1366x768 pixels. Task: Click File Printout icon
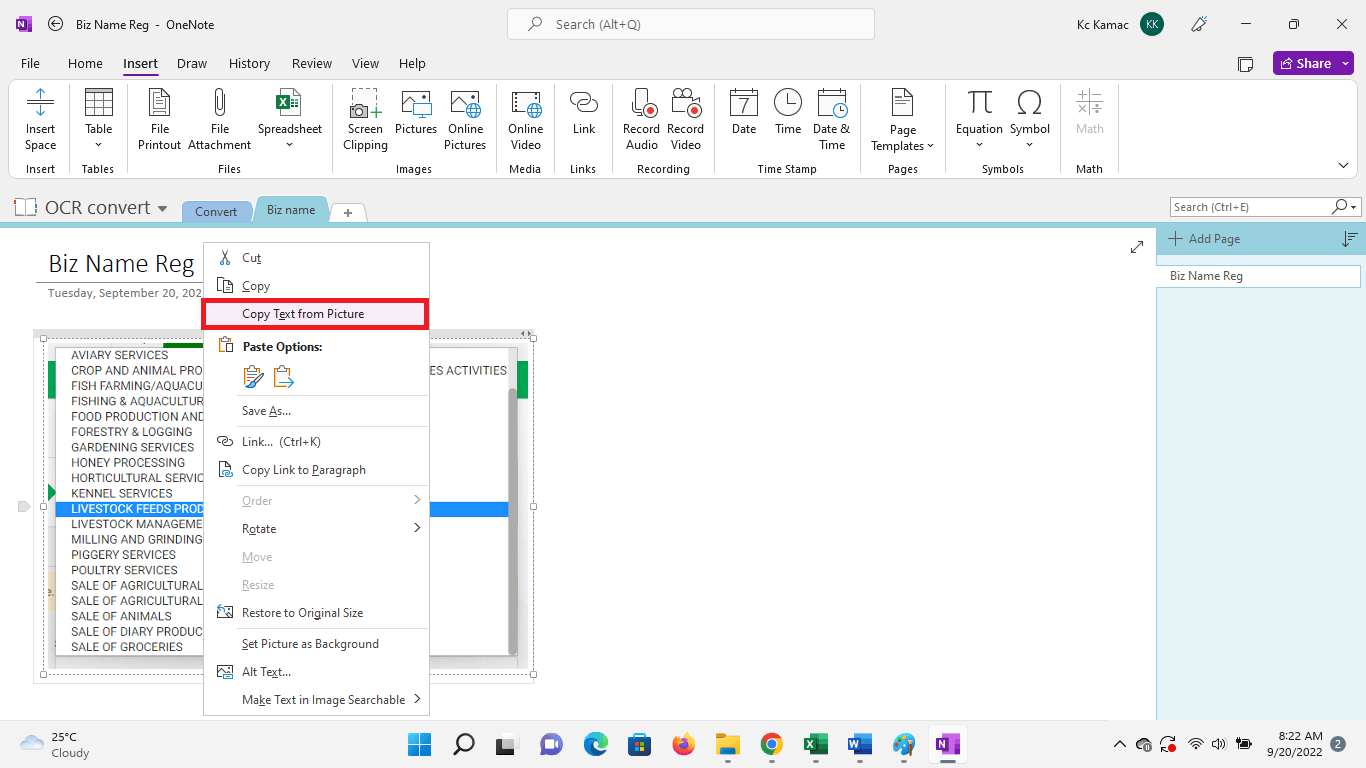click(159, 105)
